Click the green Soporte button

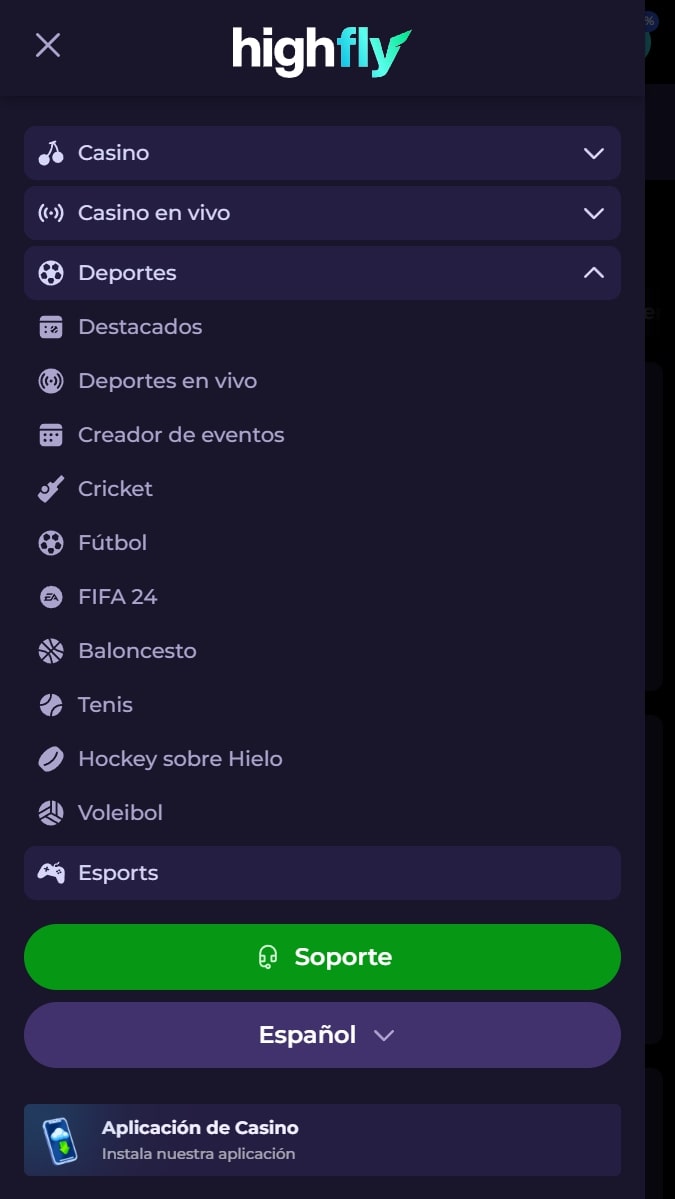click(x=322, y=957)
